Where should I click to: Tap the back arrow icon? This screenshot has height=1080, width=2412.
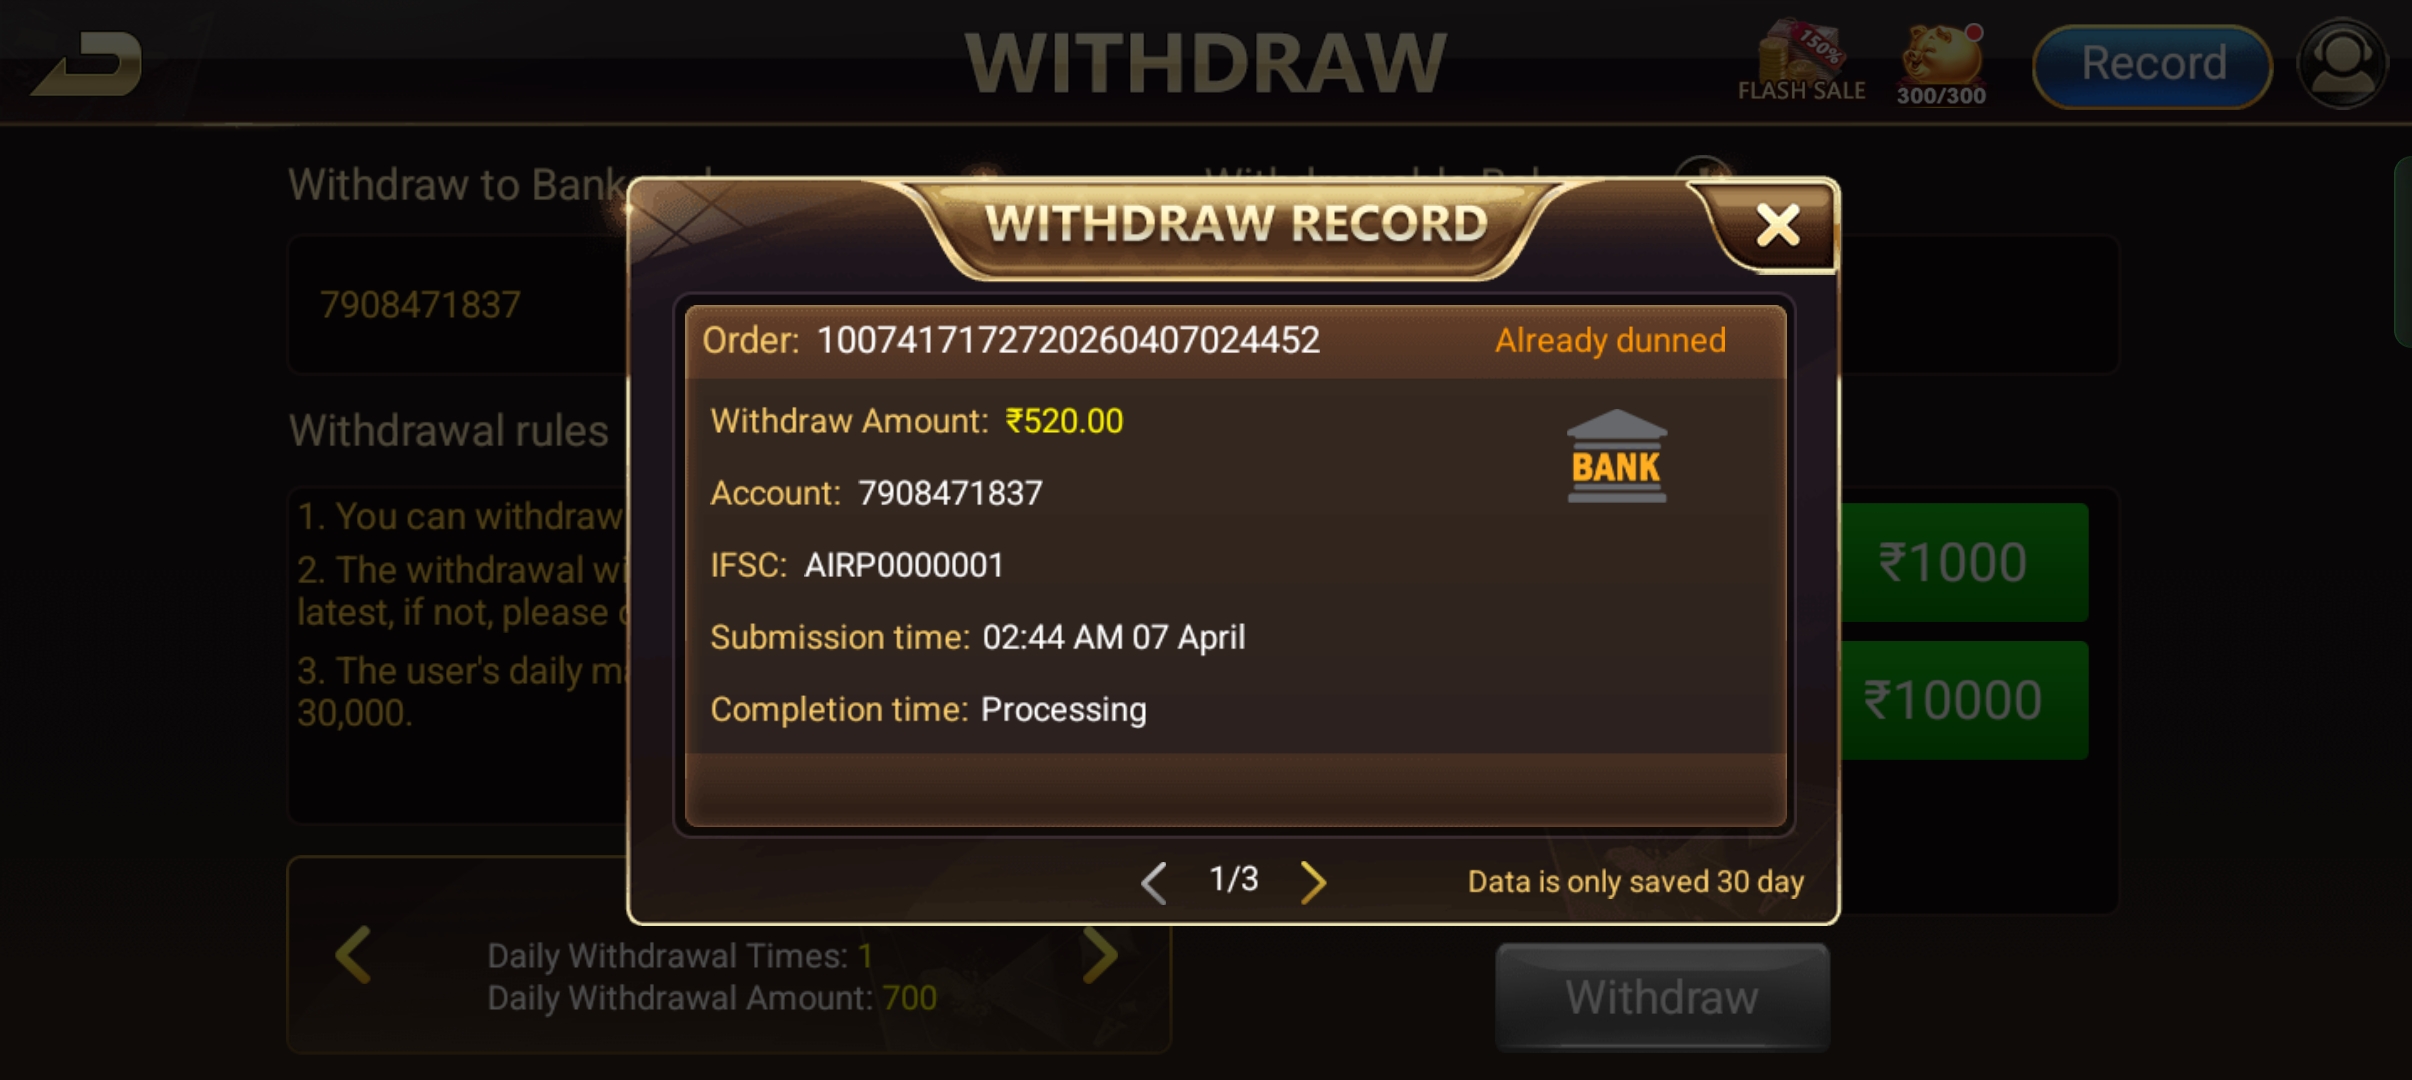coord(88,63)
